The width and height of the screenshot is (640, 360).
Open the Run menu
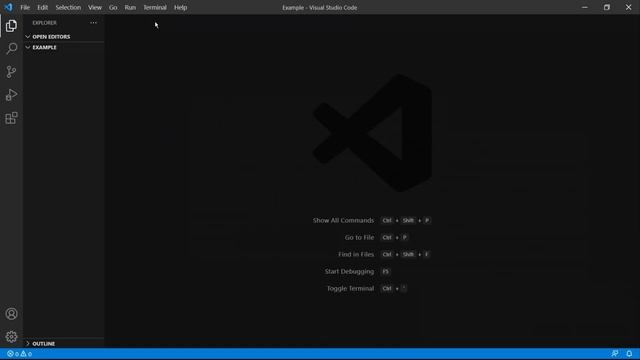[130, 7]
